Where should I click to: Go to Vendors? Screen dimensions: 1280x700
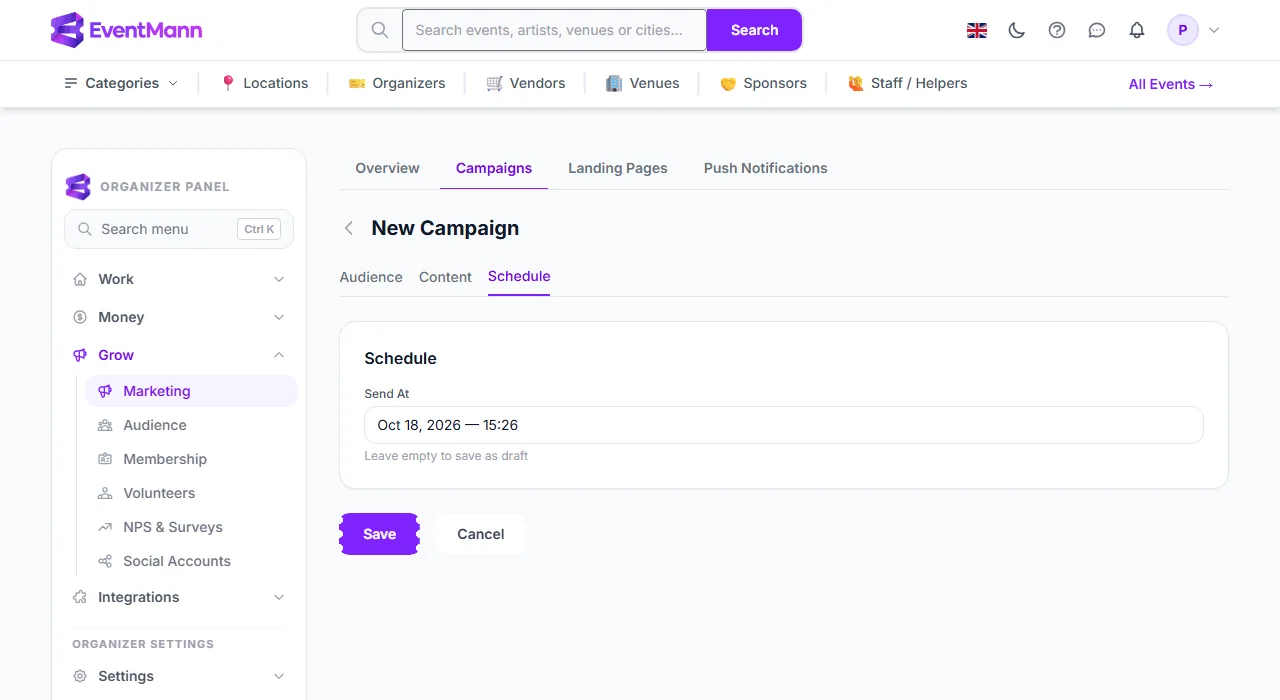pyautogui.click(x=526, y=83)
